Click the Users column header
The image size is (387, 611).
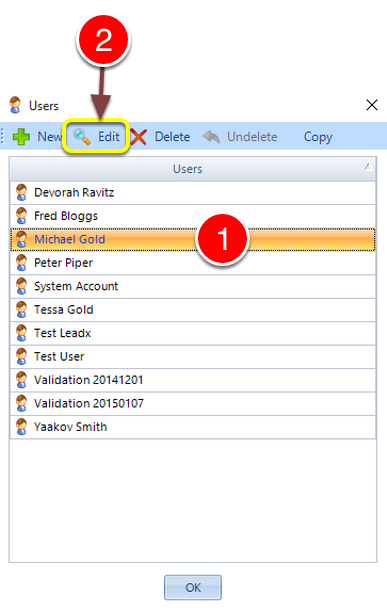[193, 169]
